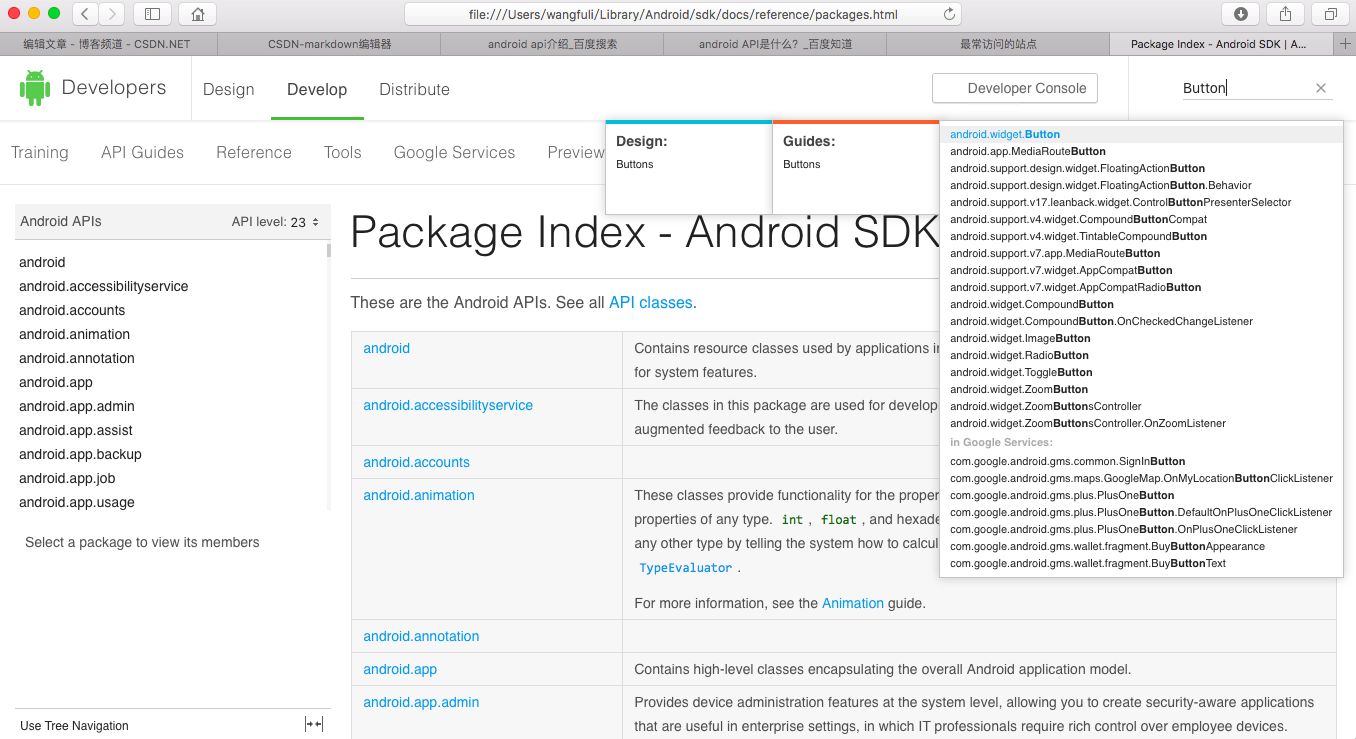The image size is (1356, 739).
Task: Switch to the CSDN-markdown编辑器 tab
Action: (x=330, y=44)
